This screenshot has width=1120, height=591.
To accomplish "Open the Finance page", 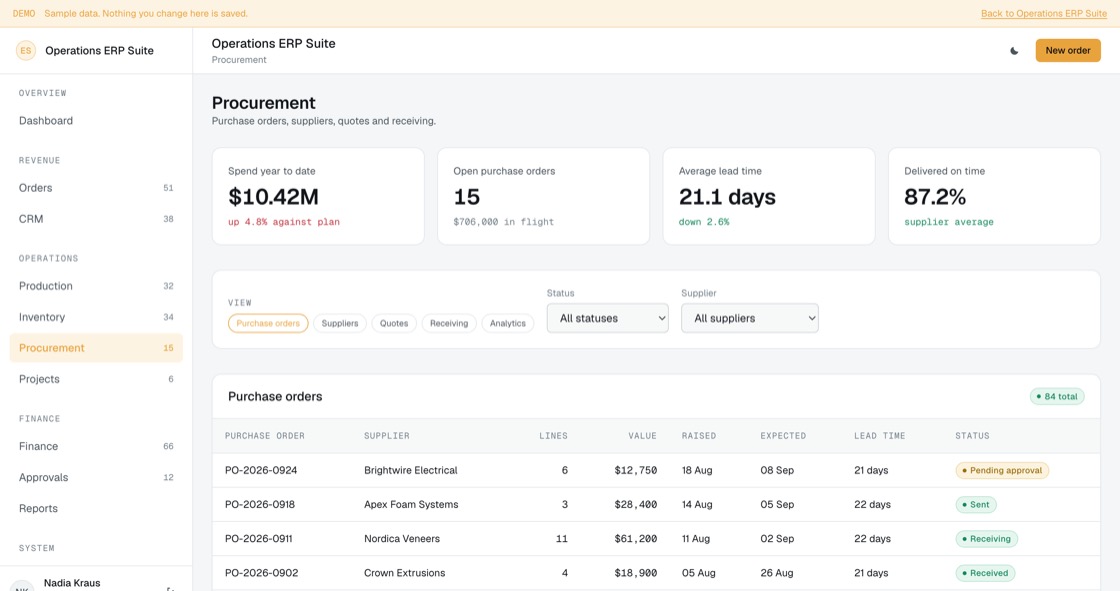I will 96,446.
